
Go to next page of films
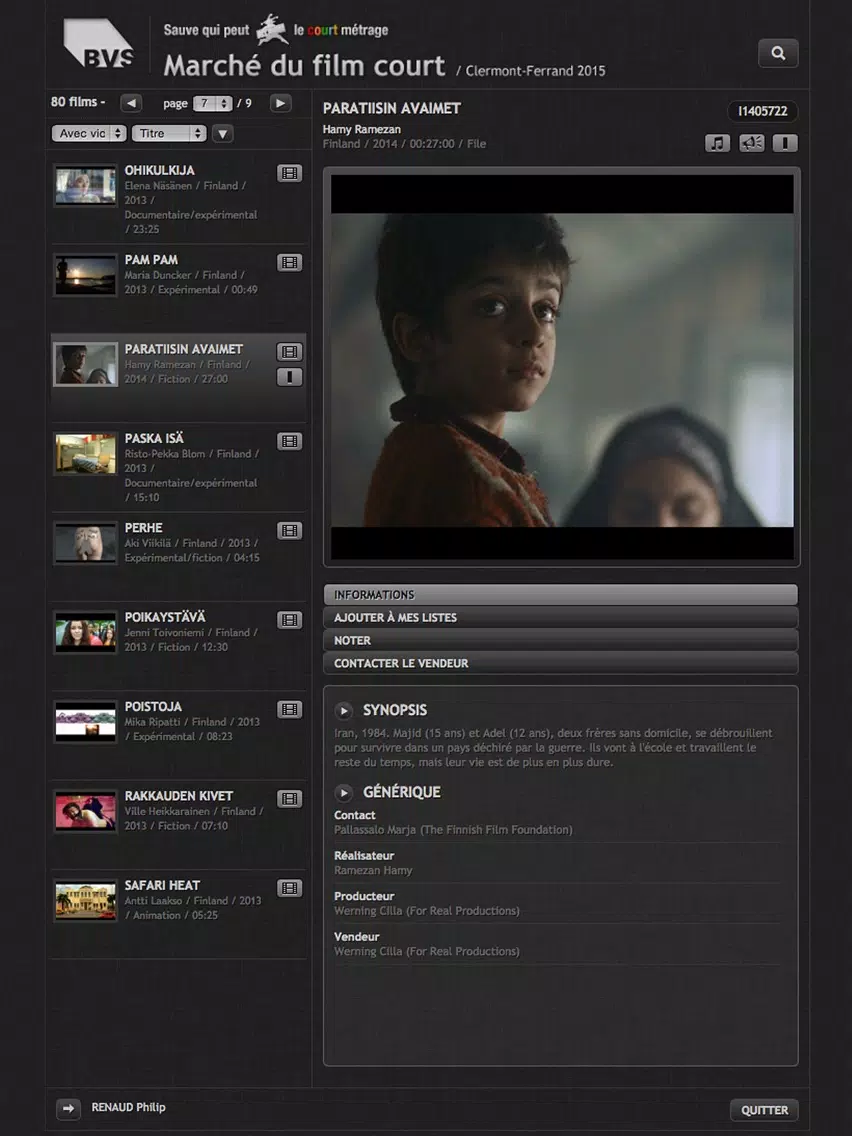pos(280,103)
